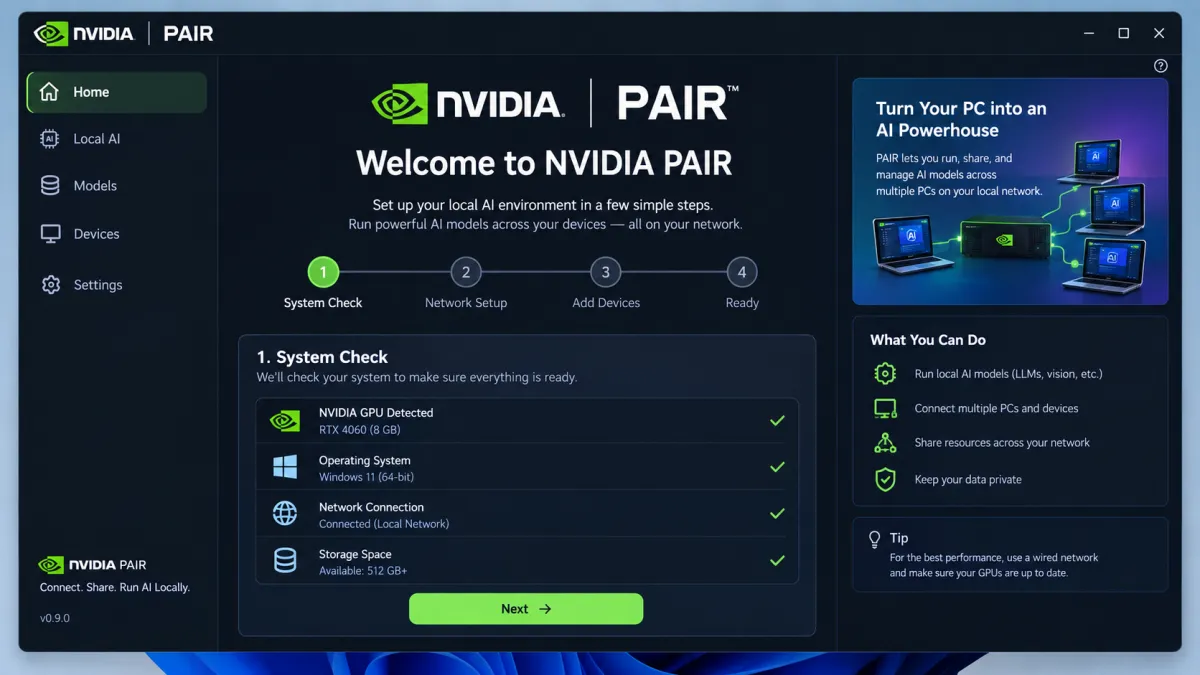Screen dimensions: 1200x675
Task: Click the 'RTX 4060 (8 GB)' text
Action: (x=359, y=430)
